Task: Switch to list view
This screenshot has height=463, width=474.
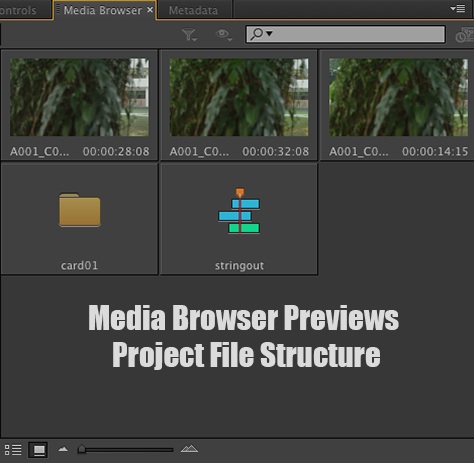Action: click(x=13, y=450)
